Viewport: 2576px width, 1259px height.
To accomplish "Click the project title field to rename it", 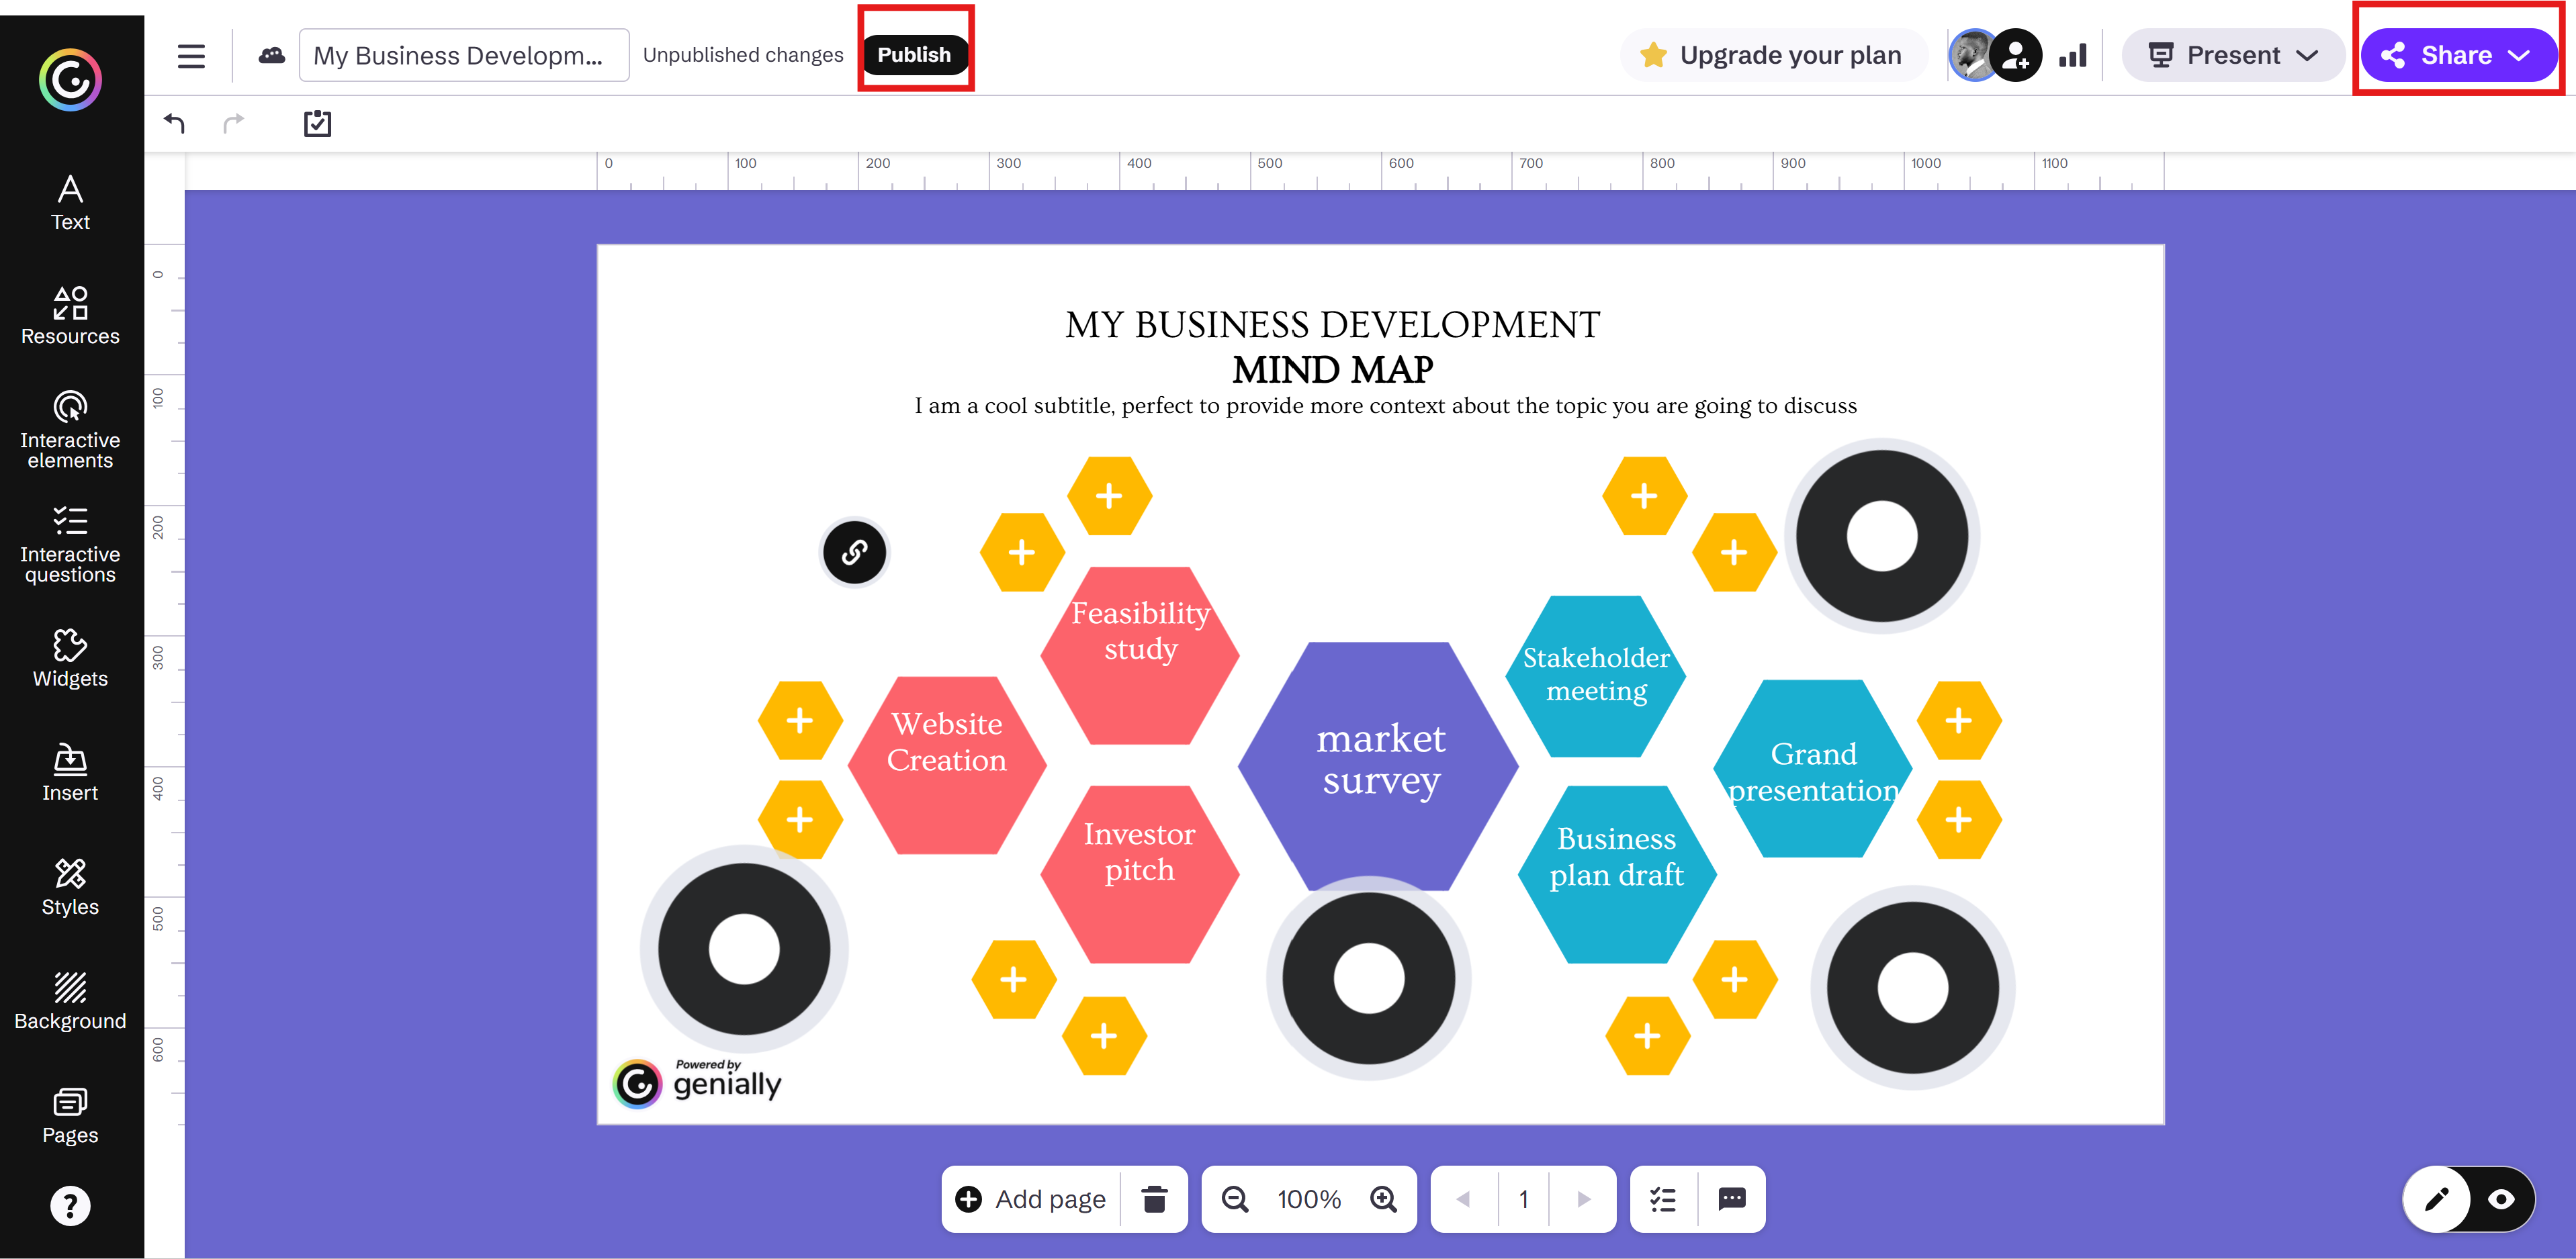I will point(462,55).
